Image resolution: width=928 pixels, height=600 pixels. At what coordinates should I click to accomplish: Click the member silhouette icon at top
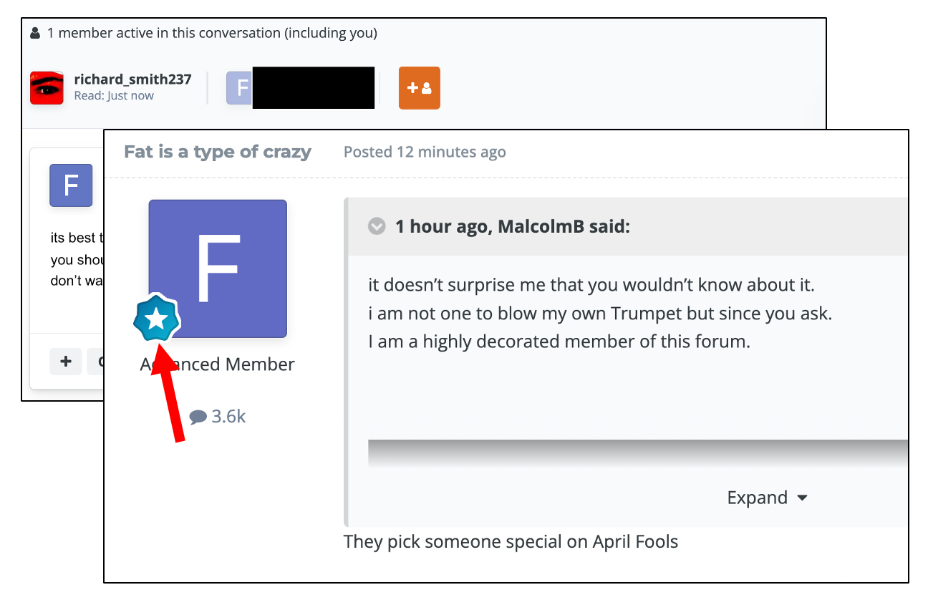(35, 33)
